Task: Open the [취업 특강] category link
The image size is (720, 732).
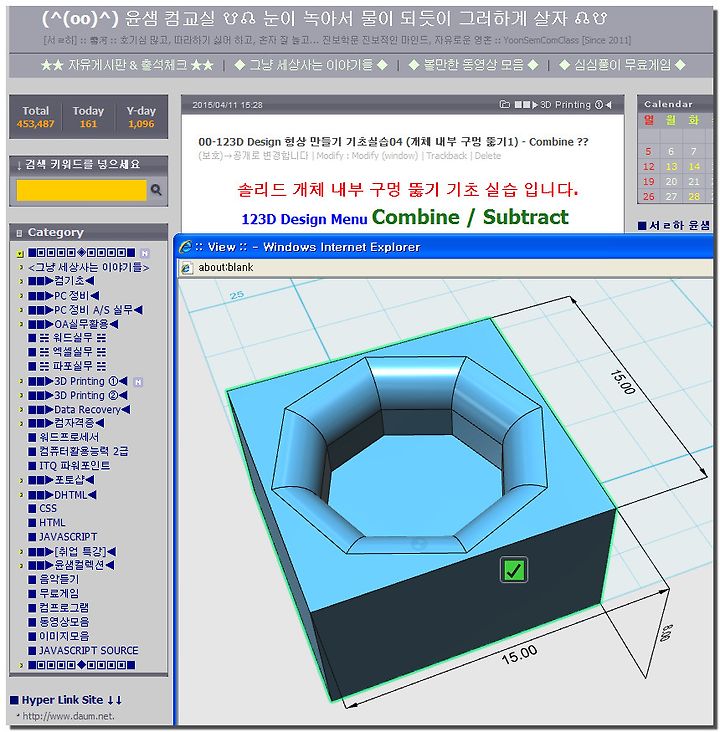Action: pyautogui.click(x=72, y=552)
